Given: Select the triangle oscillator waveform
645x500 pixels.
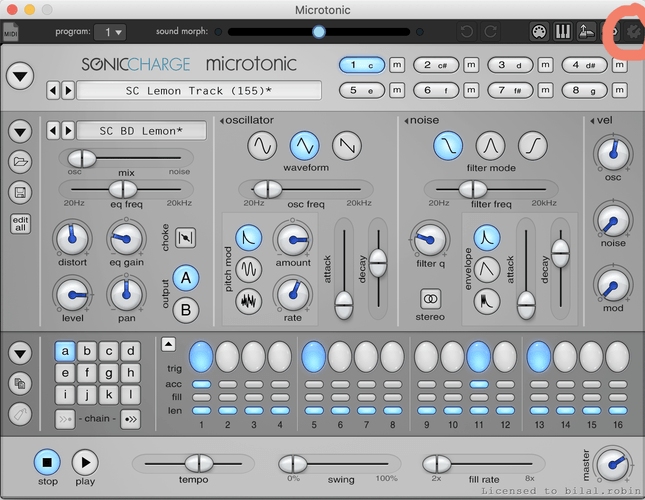Looking at the screenshot, I should point(304,146).
